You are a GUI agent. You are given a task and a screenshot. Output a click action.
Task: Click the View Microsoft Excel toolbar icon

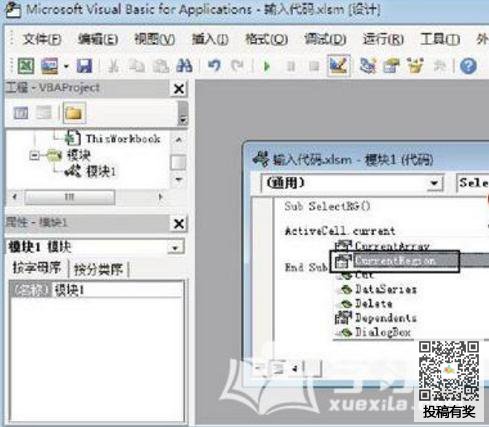point(26,66)
